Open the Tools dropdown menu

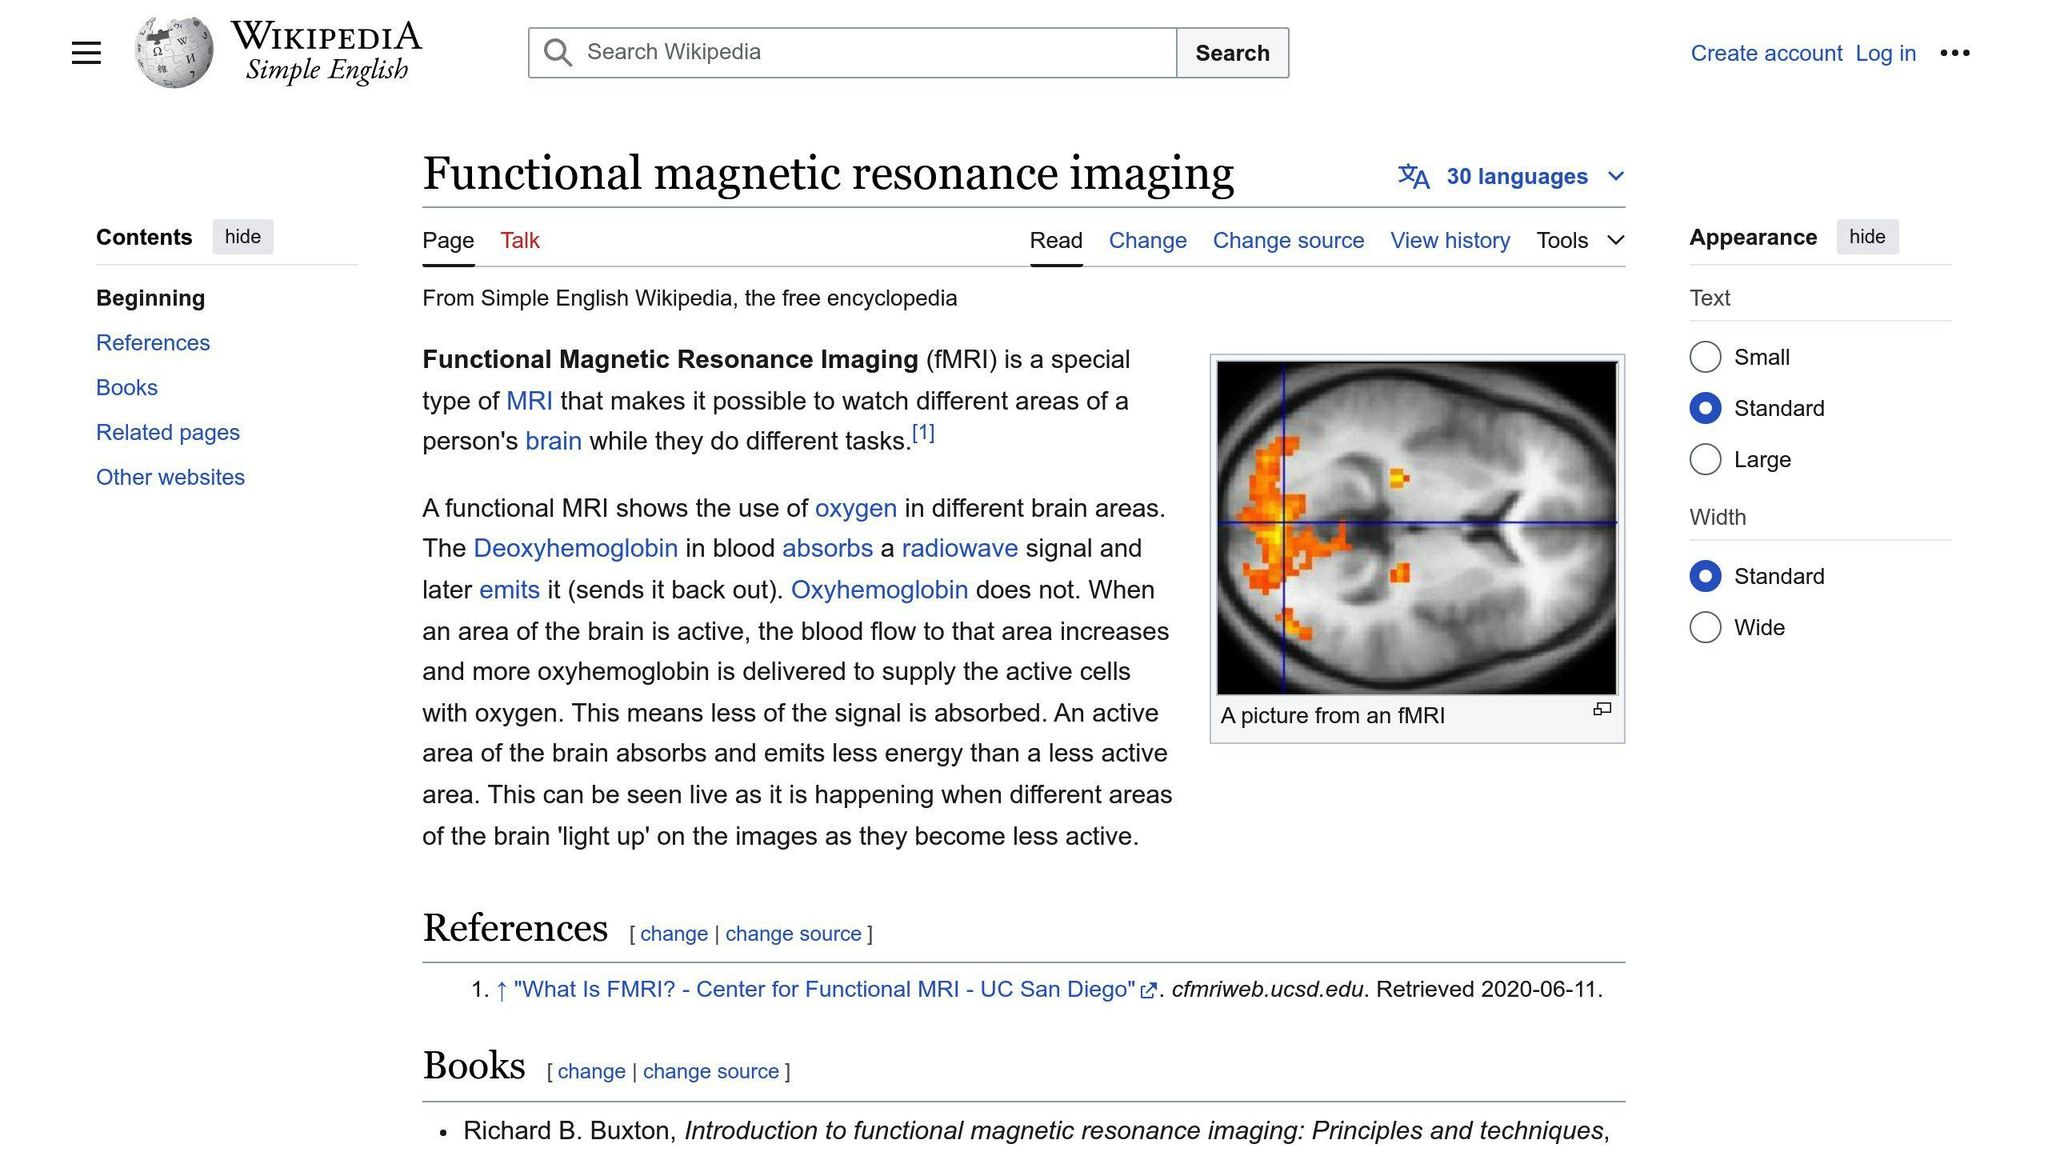(1579, 240)
